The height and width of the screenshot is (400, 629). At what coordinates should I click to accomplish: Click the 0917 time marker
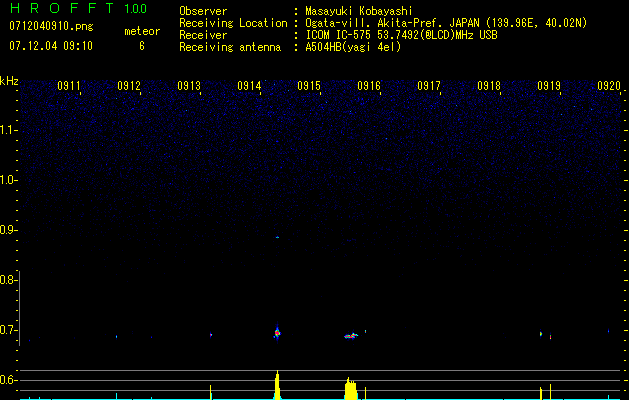click(x=429, y=86)
